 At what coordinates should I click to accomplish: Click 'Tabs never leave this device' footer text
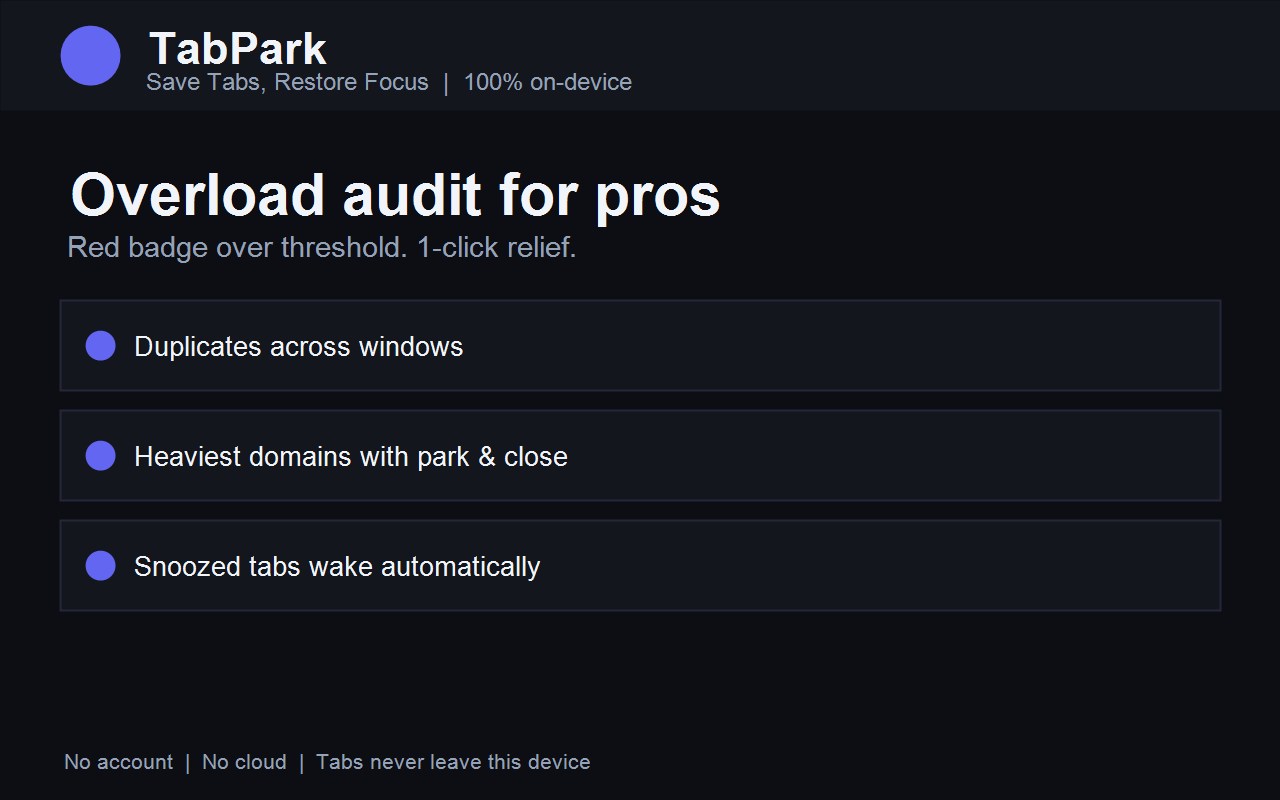point(453,762)
